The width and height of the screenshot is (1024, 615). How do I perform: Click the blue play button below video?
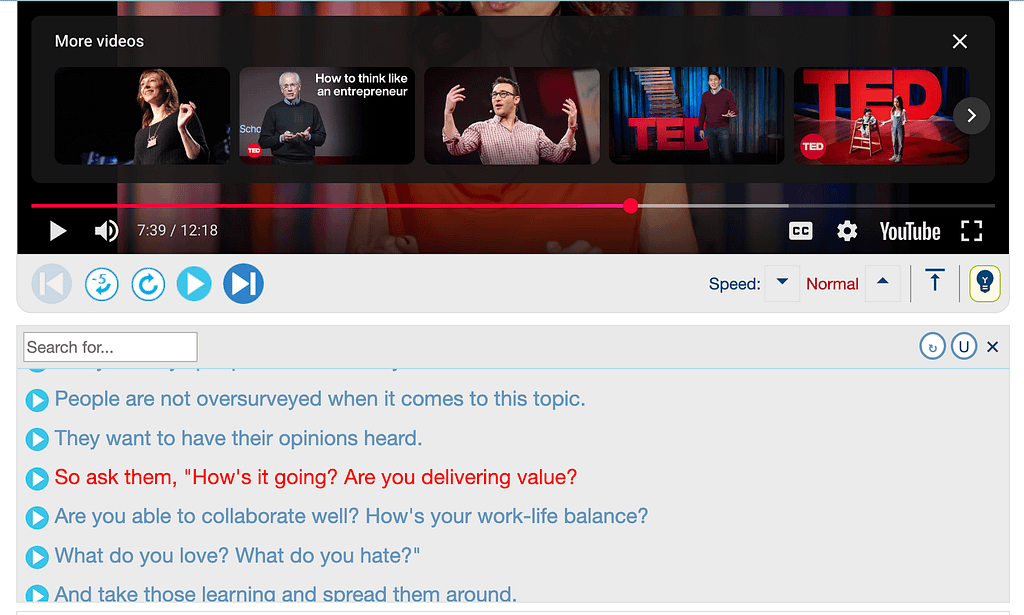coord(194,284)
